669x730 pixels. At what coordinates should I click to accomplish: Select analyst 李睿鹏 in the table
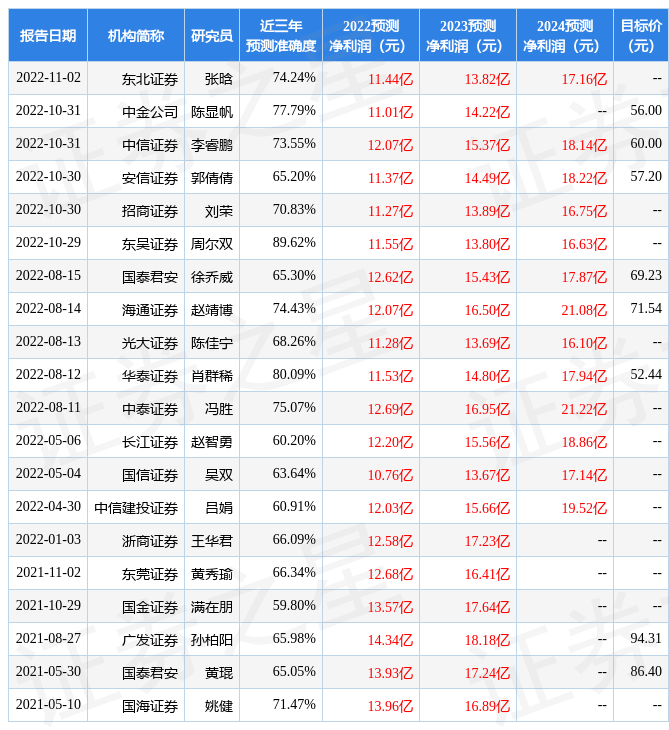point(212,144)
